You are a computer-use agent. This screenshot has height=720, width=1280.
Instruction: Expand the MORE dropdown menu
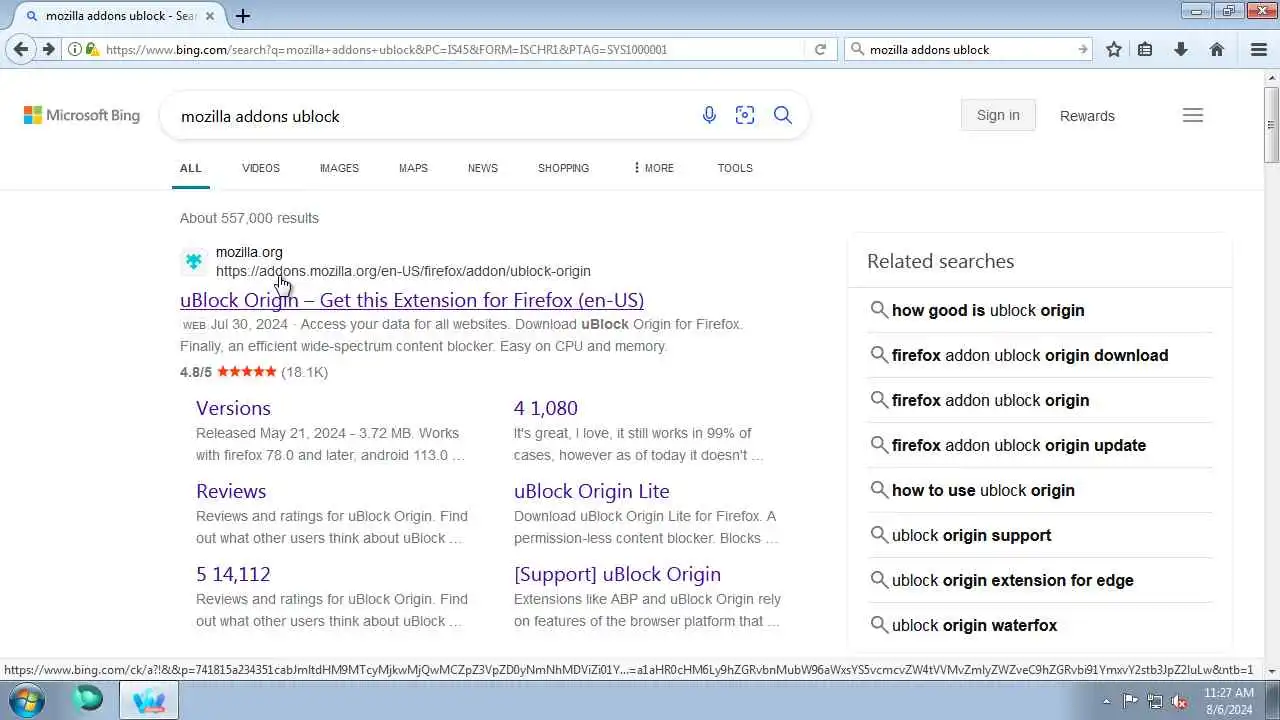[x=653, y=168]
